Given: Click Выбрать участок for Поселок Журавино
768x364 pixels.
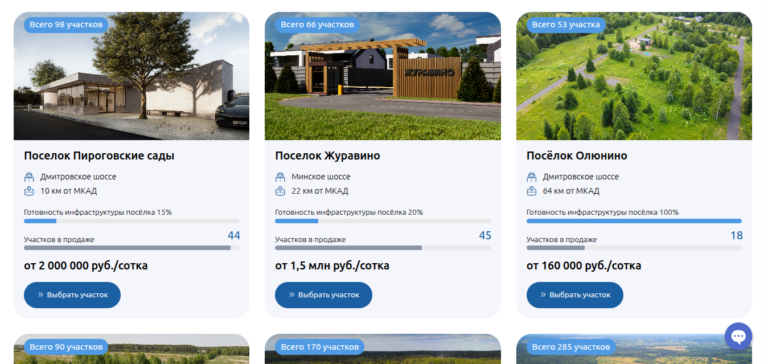Looking at the screenshot, I should point(323,295).
